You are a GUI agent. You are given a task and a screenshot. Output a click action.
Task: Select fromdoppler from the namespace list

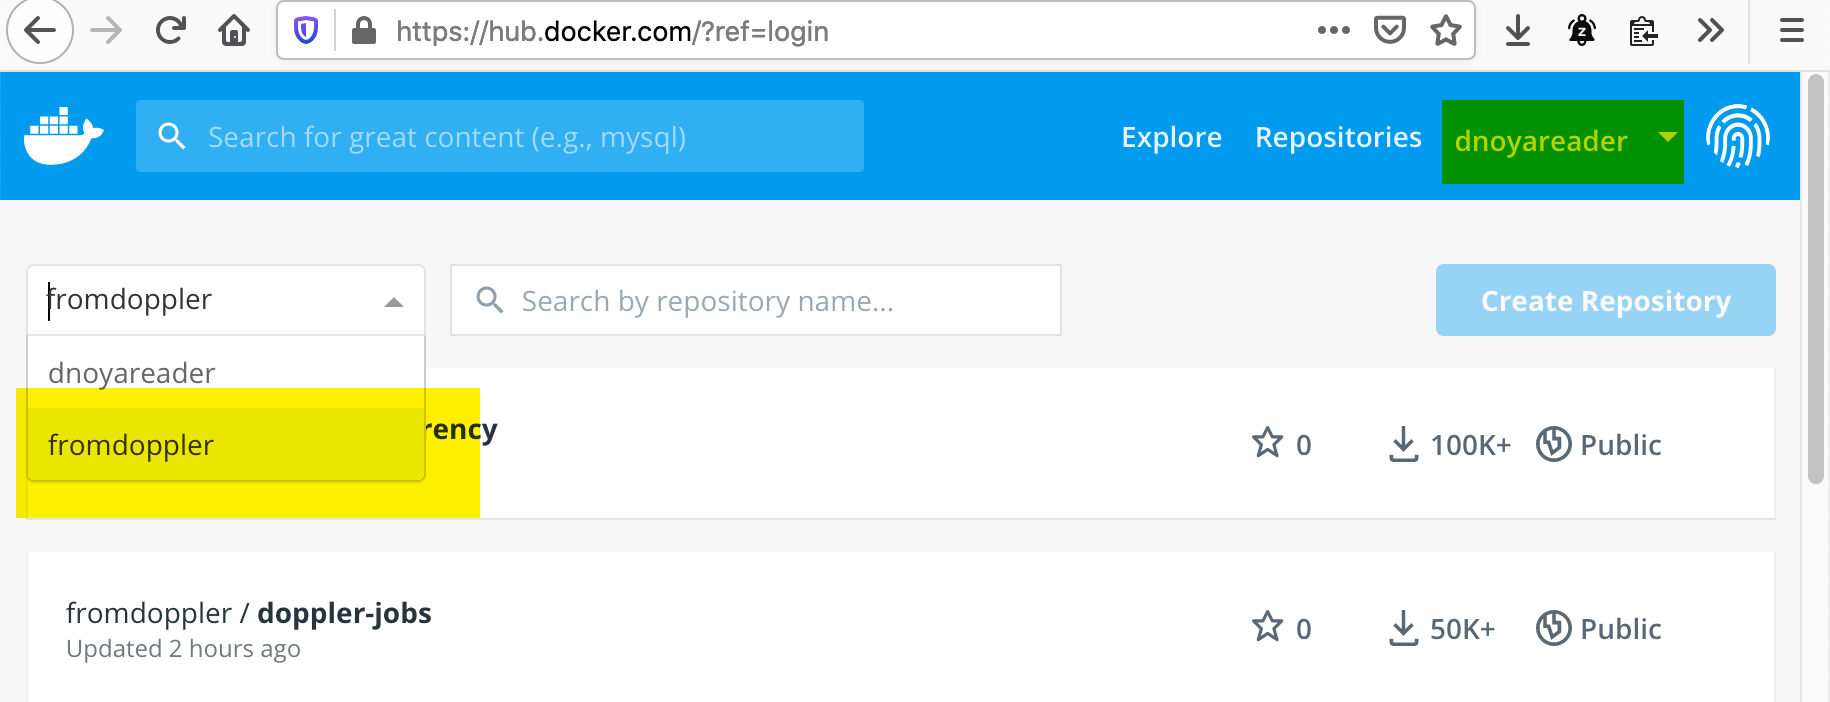131,445
